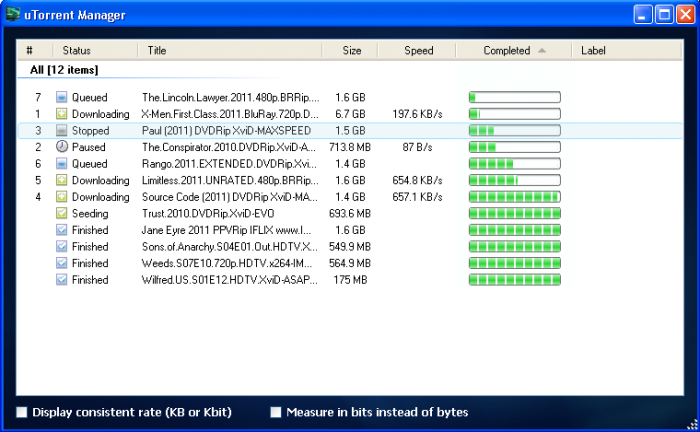Select Wilfred.US.S01E12.HDTV title
The width and height of the screenshot is (700, 432).
[229, 280]
